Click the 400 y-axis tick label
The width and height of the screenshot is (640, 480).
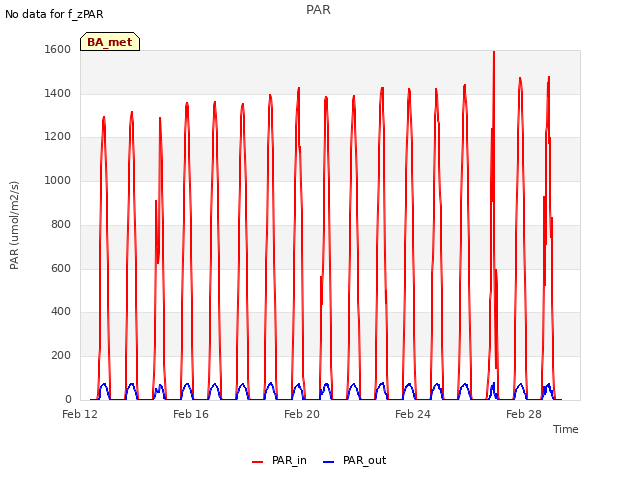coord(61,311)
